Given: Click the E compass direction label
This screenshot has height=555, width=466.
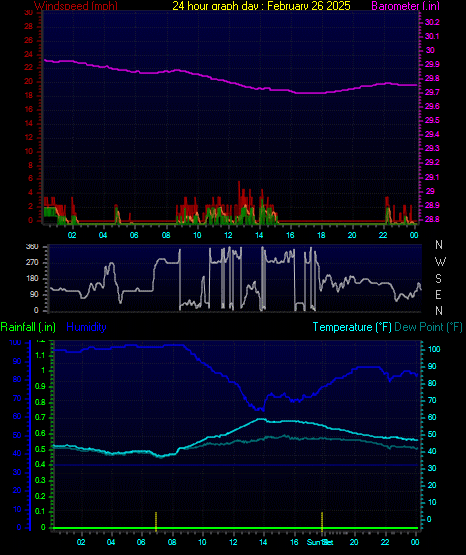Looking at the screenshot, I should tap(438, 294).
